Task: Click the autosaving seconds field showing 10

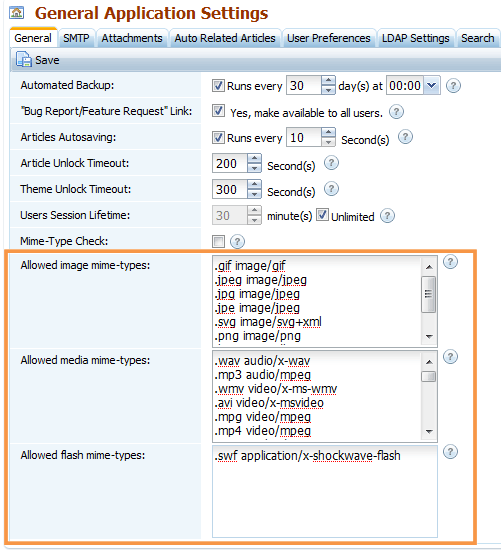Action: point(304,137)
